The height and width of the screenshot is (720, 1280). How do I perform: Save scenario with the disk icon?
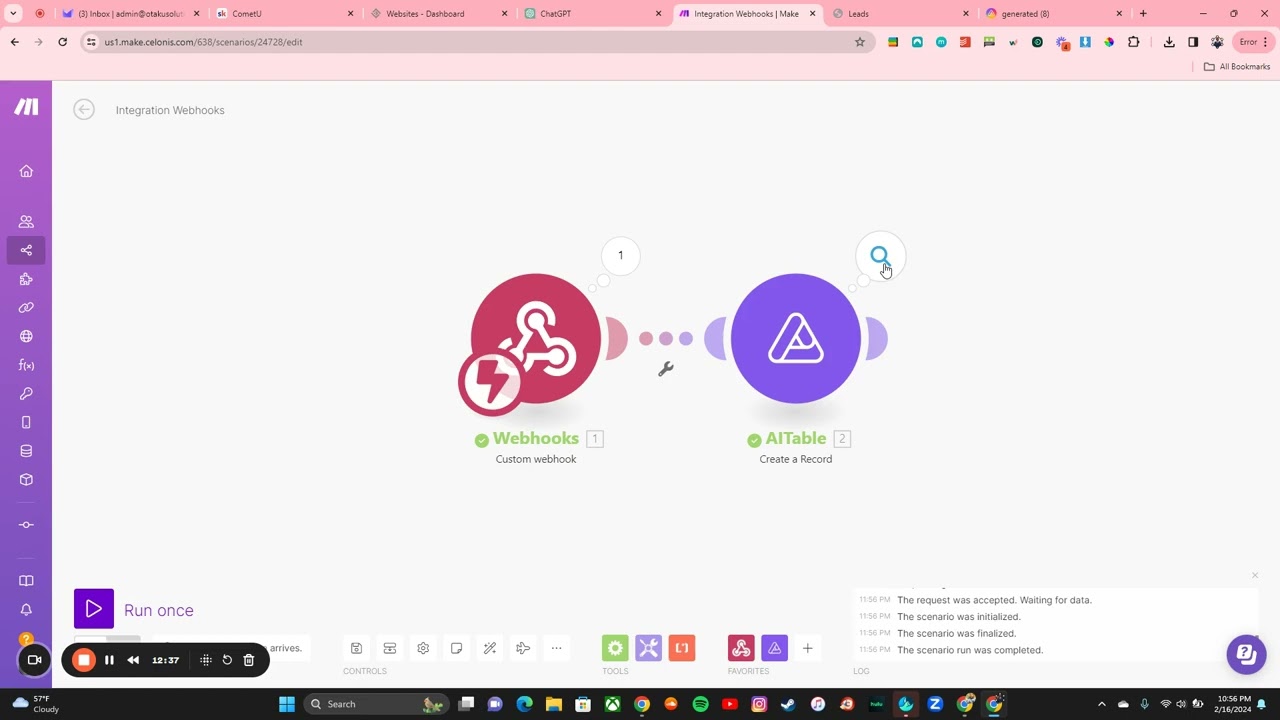coord(356,648)
